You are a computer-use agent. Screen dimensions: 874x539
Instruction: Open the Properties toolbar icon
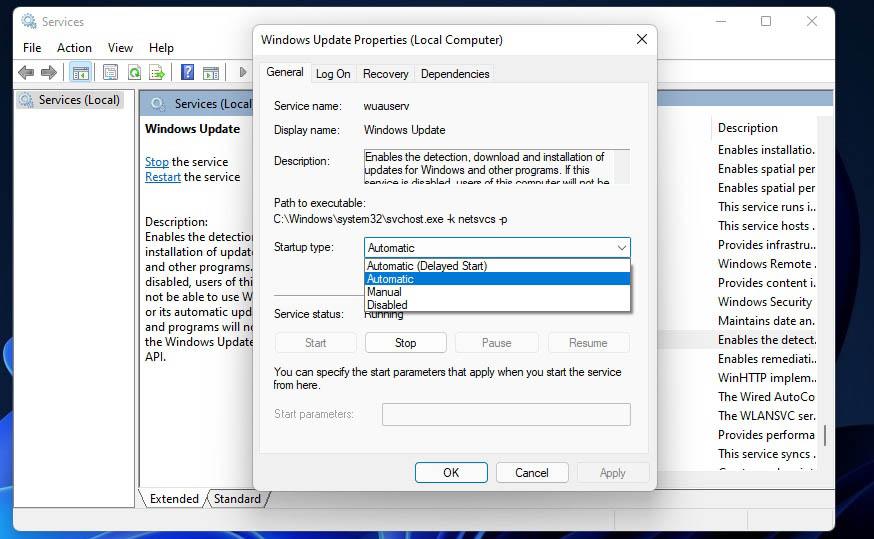110,72
